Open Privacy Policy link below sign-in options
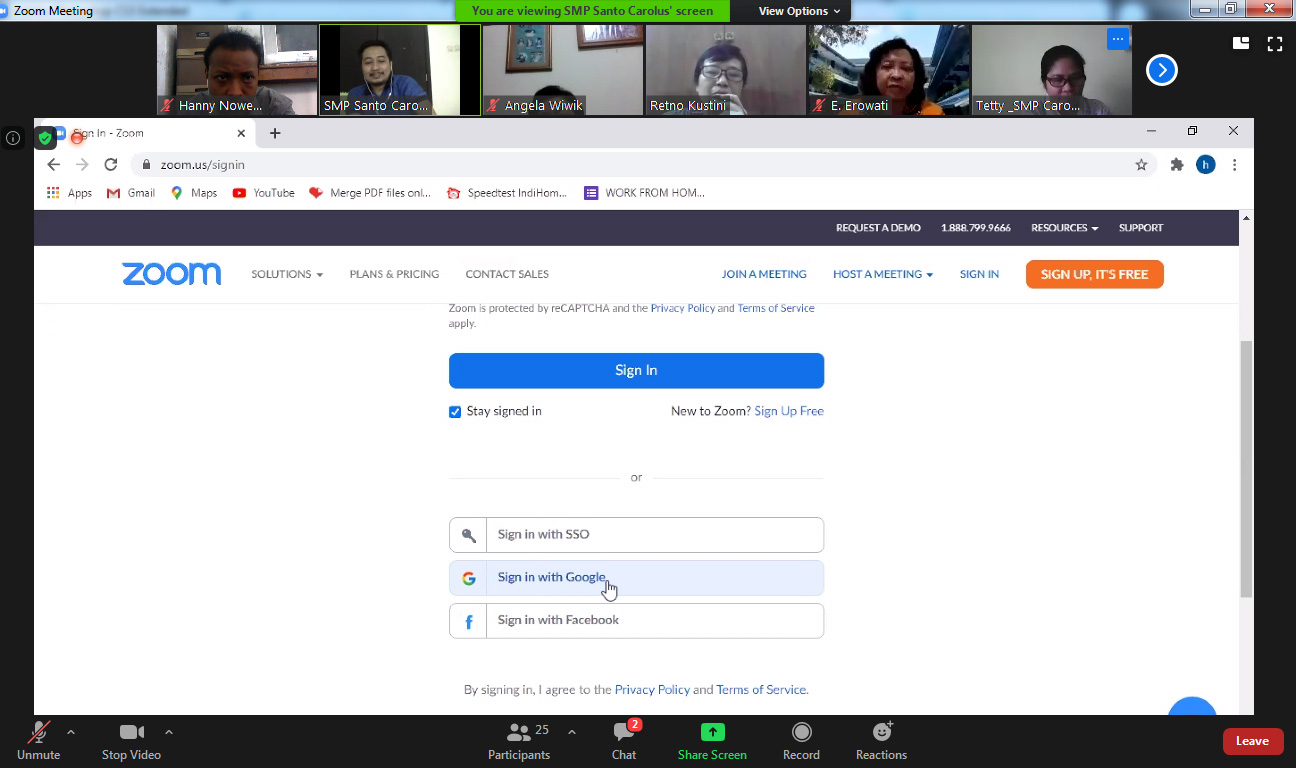The image size is (1296, 768). point(652,690)
